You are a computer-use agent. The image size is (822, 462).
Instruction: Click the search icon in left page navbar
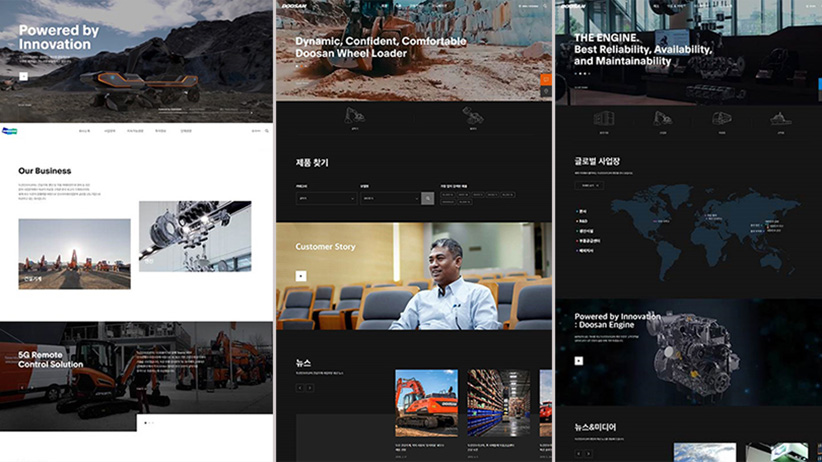pyautogui.click(x=267, y=131)
